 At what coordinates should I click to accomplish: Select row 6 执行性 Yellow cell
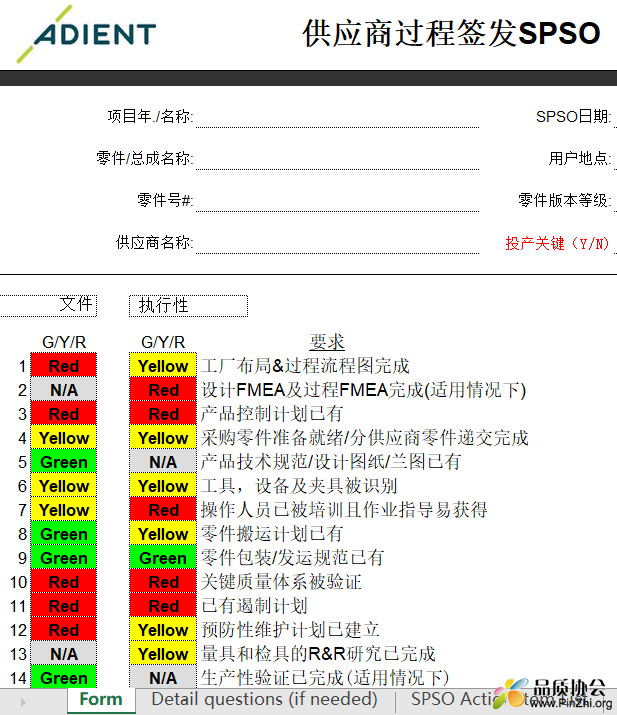pos(163,486)
